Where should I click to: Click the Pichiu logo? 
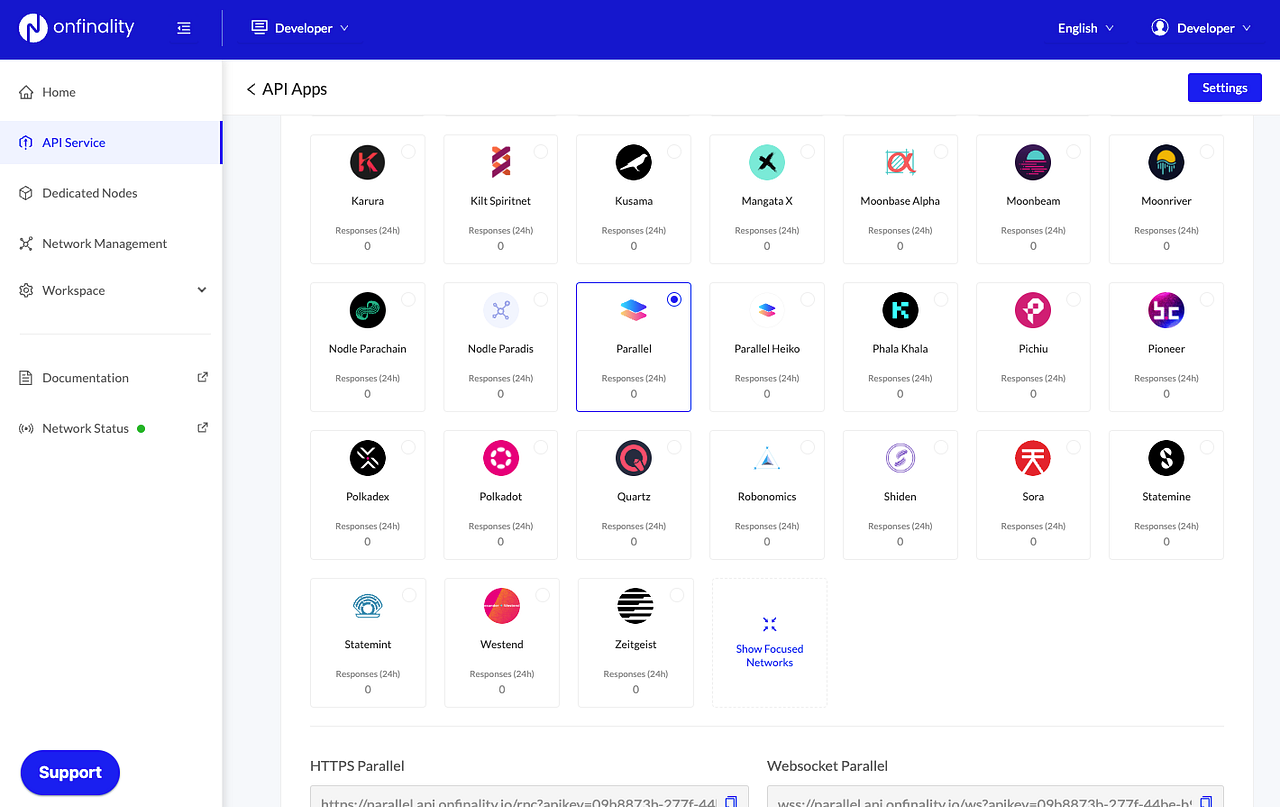1033,310
